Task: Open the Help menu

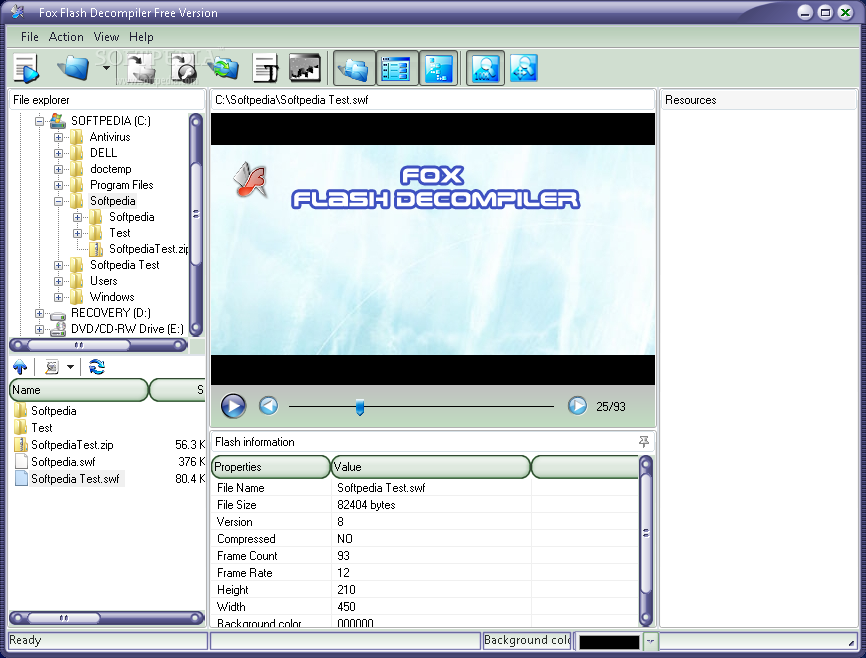Action: pyautogui.click(x=141, y=37)
